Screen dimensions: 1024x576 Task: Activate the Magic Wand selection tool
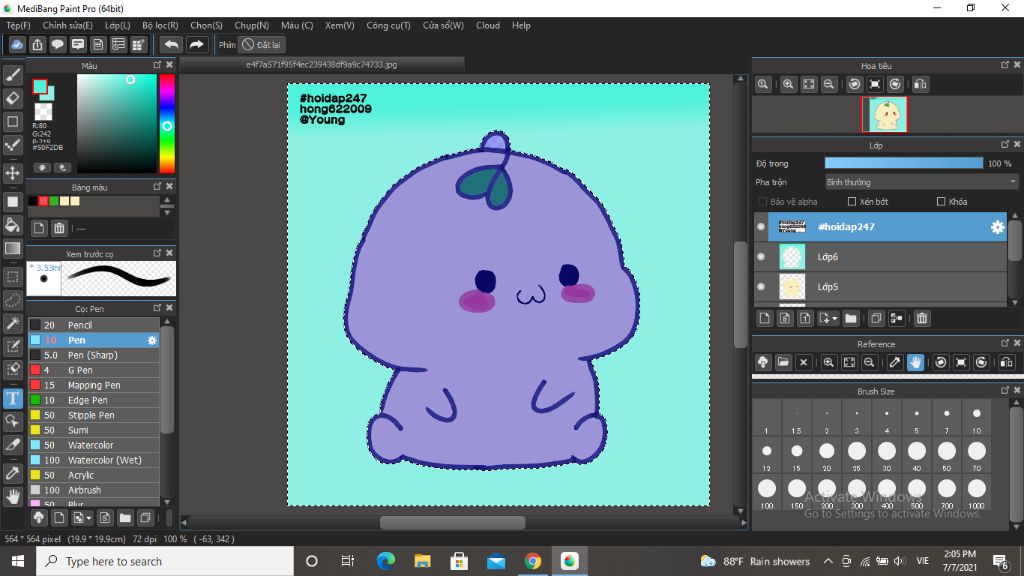pyautogui.click(x=13, y=323)
